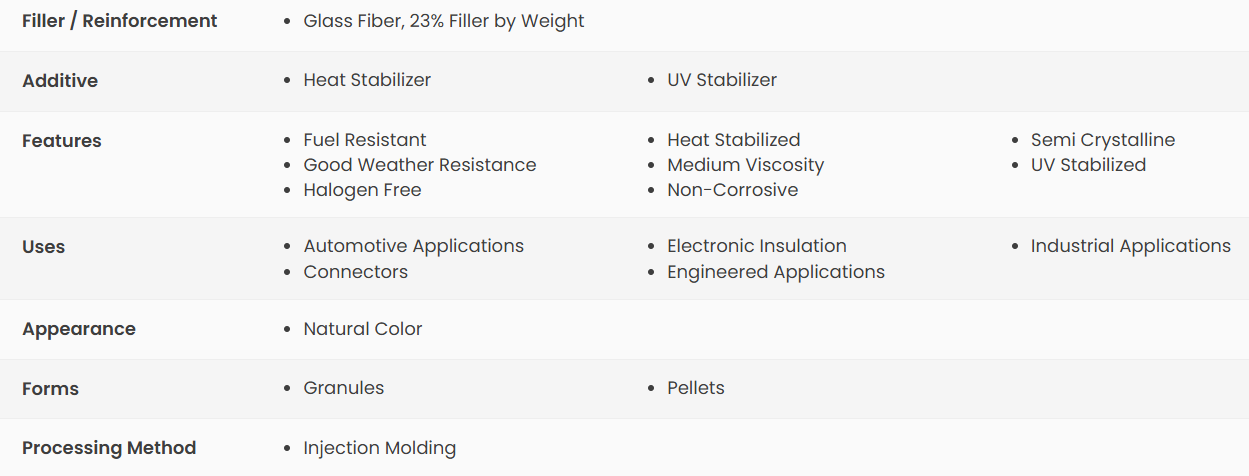Click the Natural Color appearance value
Screen dimensions: 1249x476
363,329
